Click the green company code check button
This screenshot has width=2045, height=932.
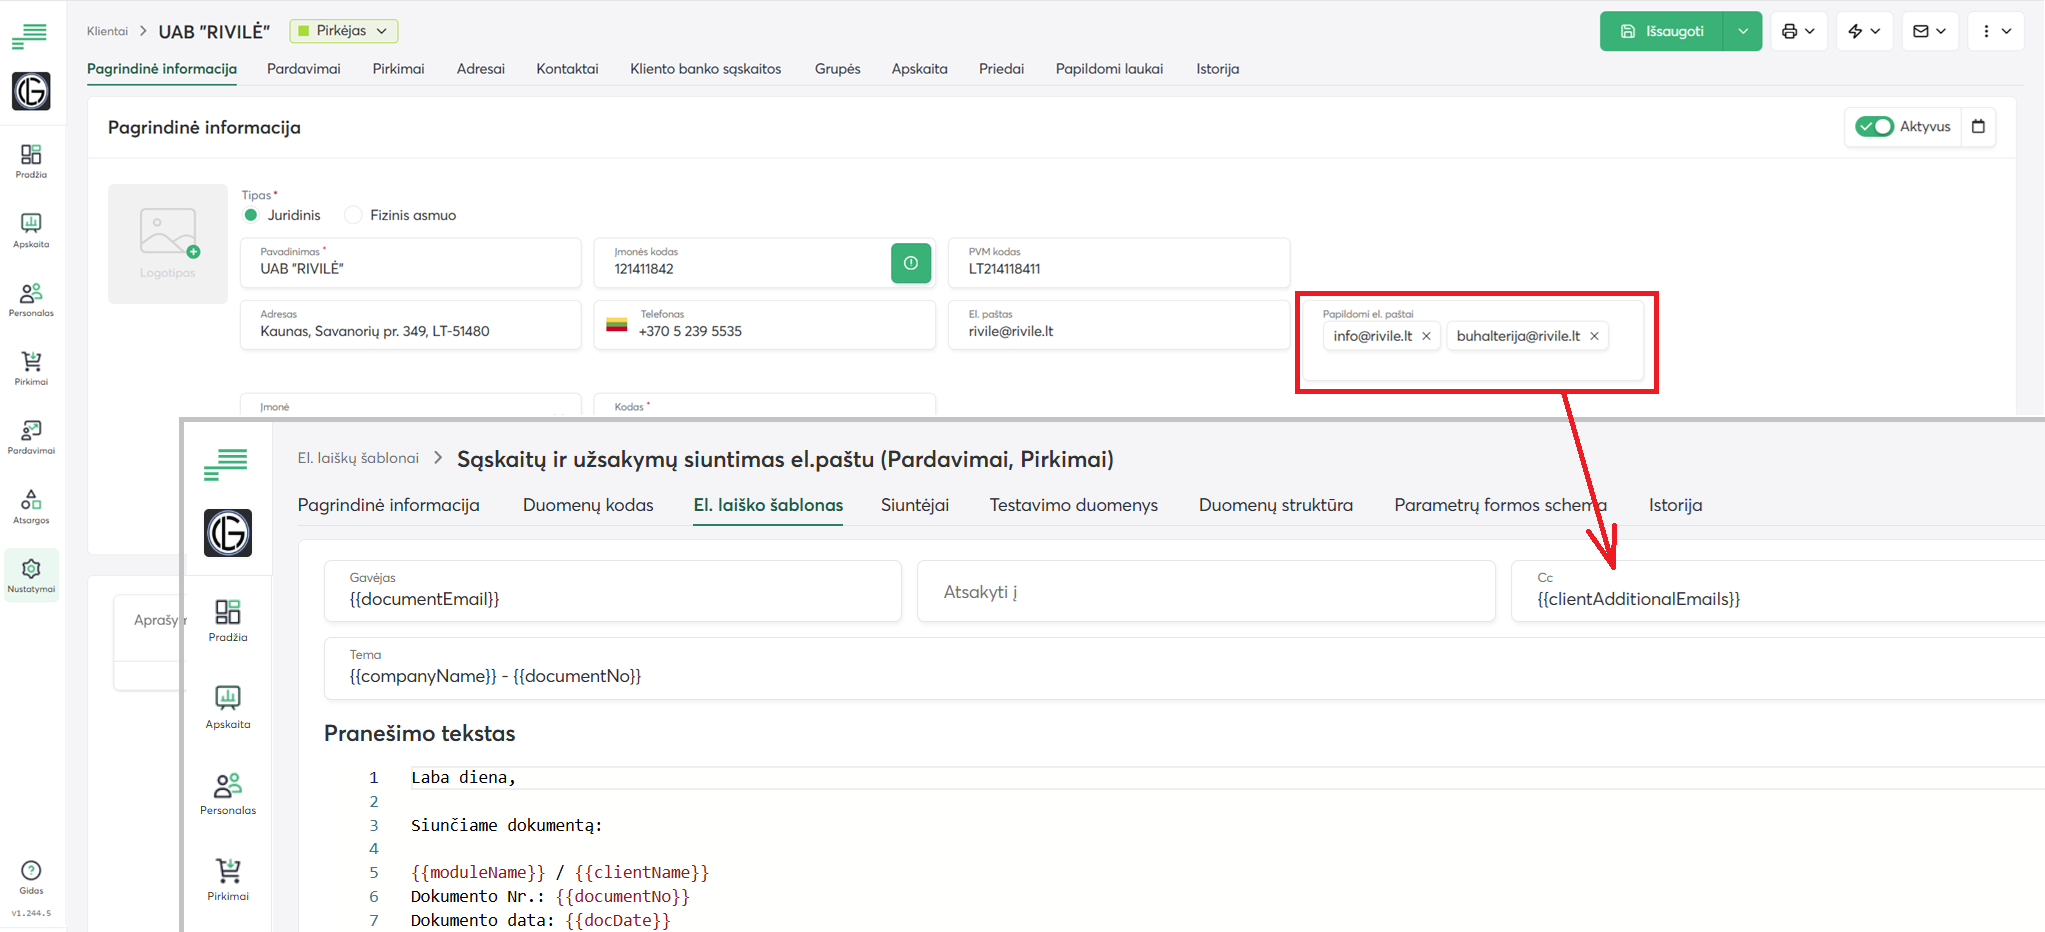pyautogui.click(x=910, y=263)
